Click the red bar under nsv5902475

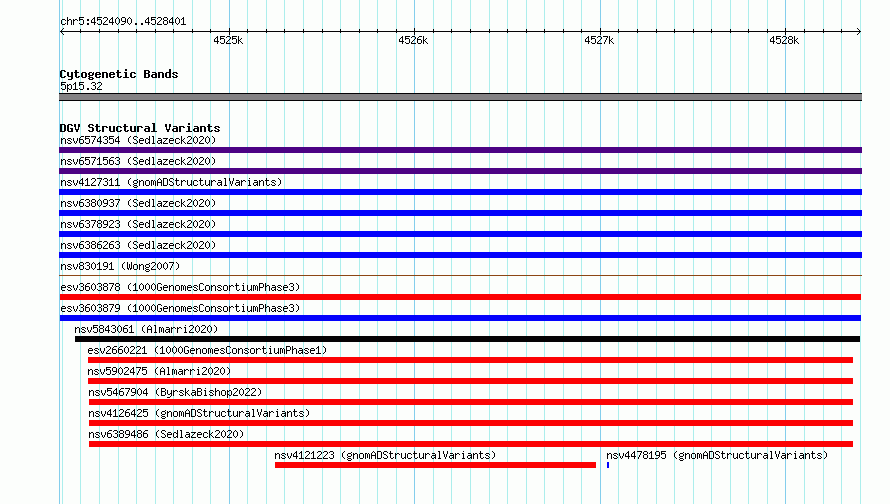pos(471,381)
